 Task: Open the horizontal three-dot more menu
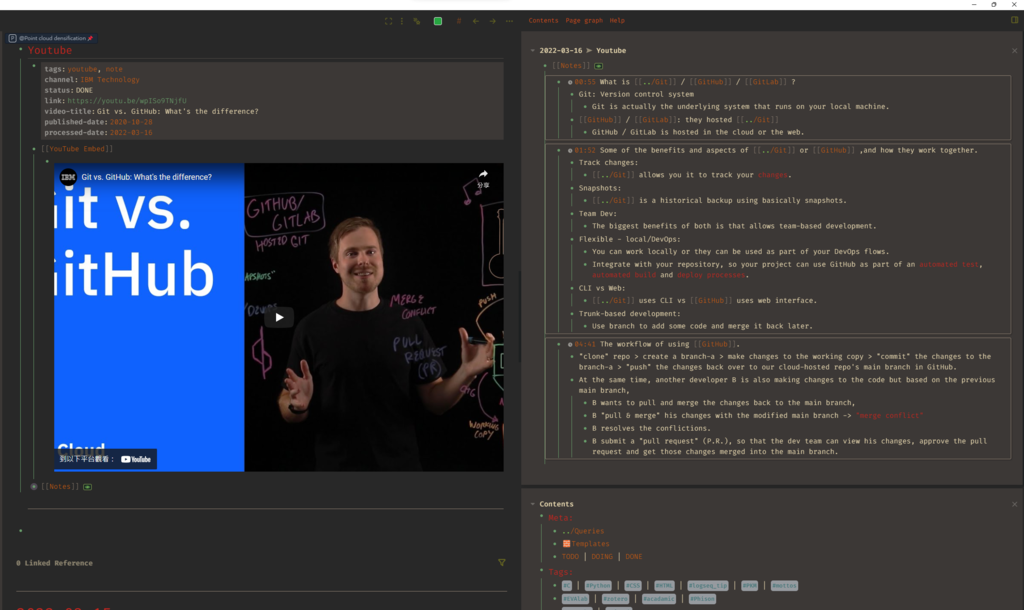tap(509, 21)
